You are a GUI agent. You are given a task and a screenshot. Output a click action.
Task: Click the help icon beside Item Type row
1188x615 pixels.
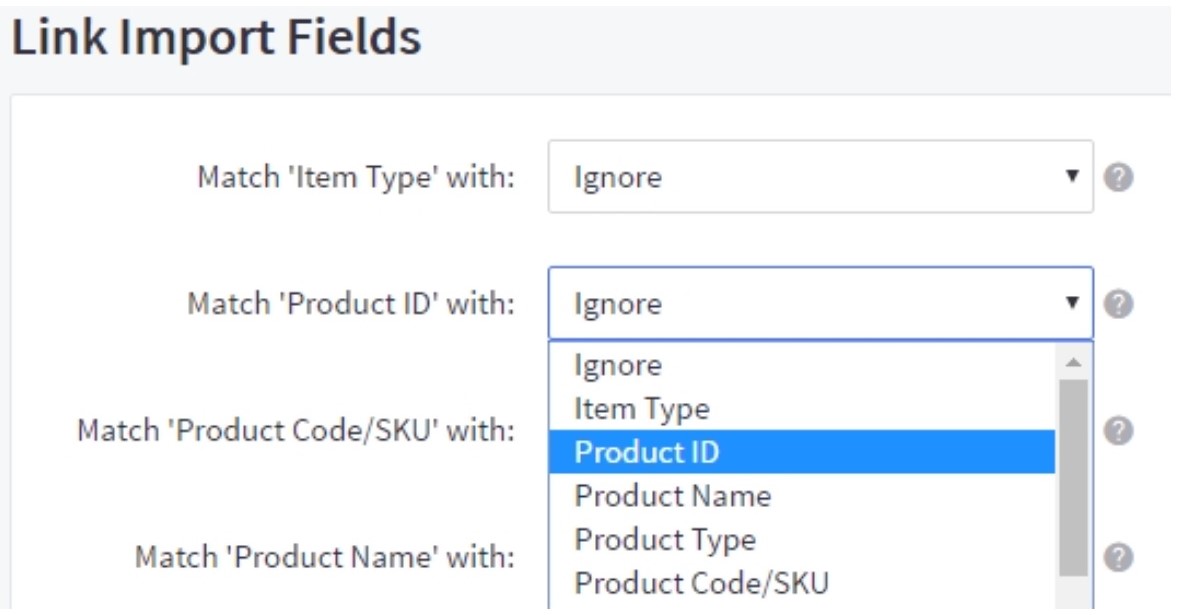[x=1120, y=177]
